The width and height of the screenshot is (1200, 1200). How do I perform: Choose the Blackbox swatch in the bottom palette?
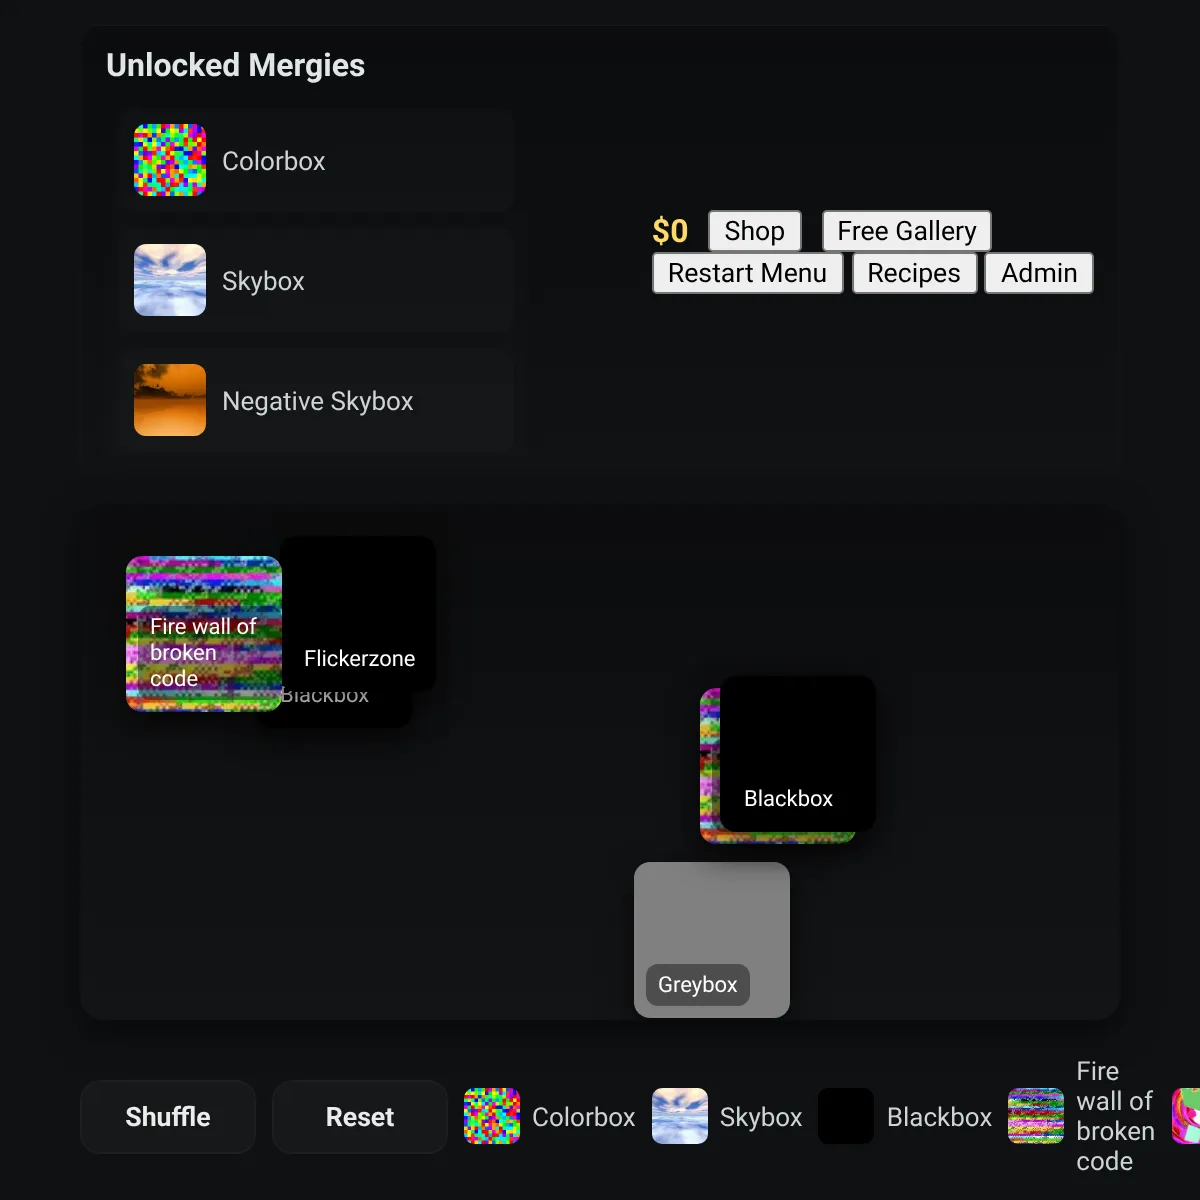[x=846, y=1116]
